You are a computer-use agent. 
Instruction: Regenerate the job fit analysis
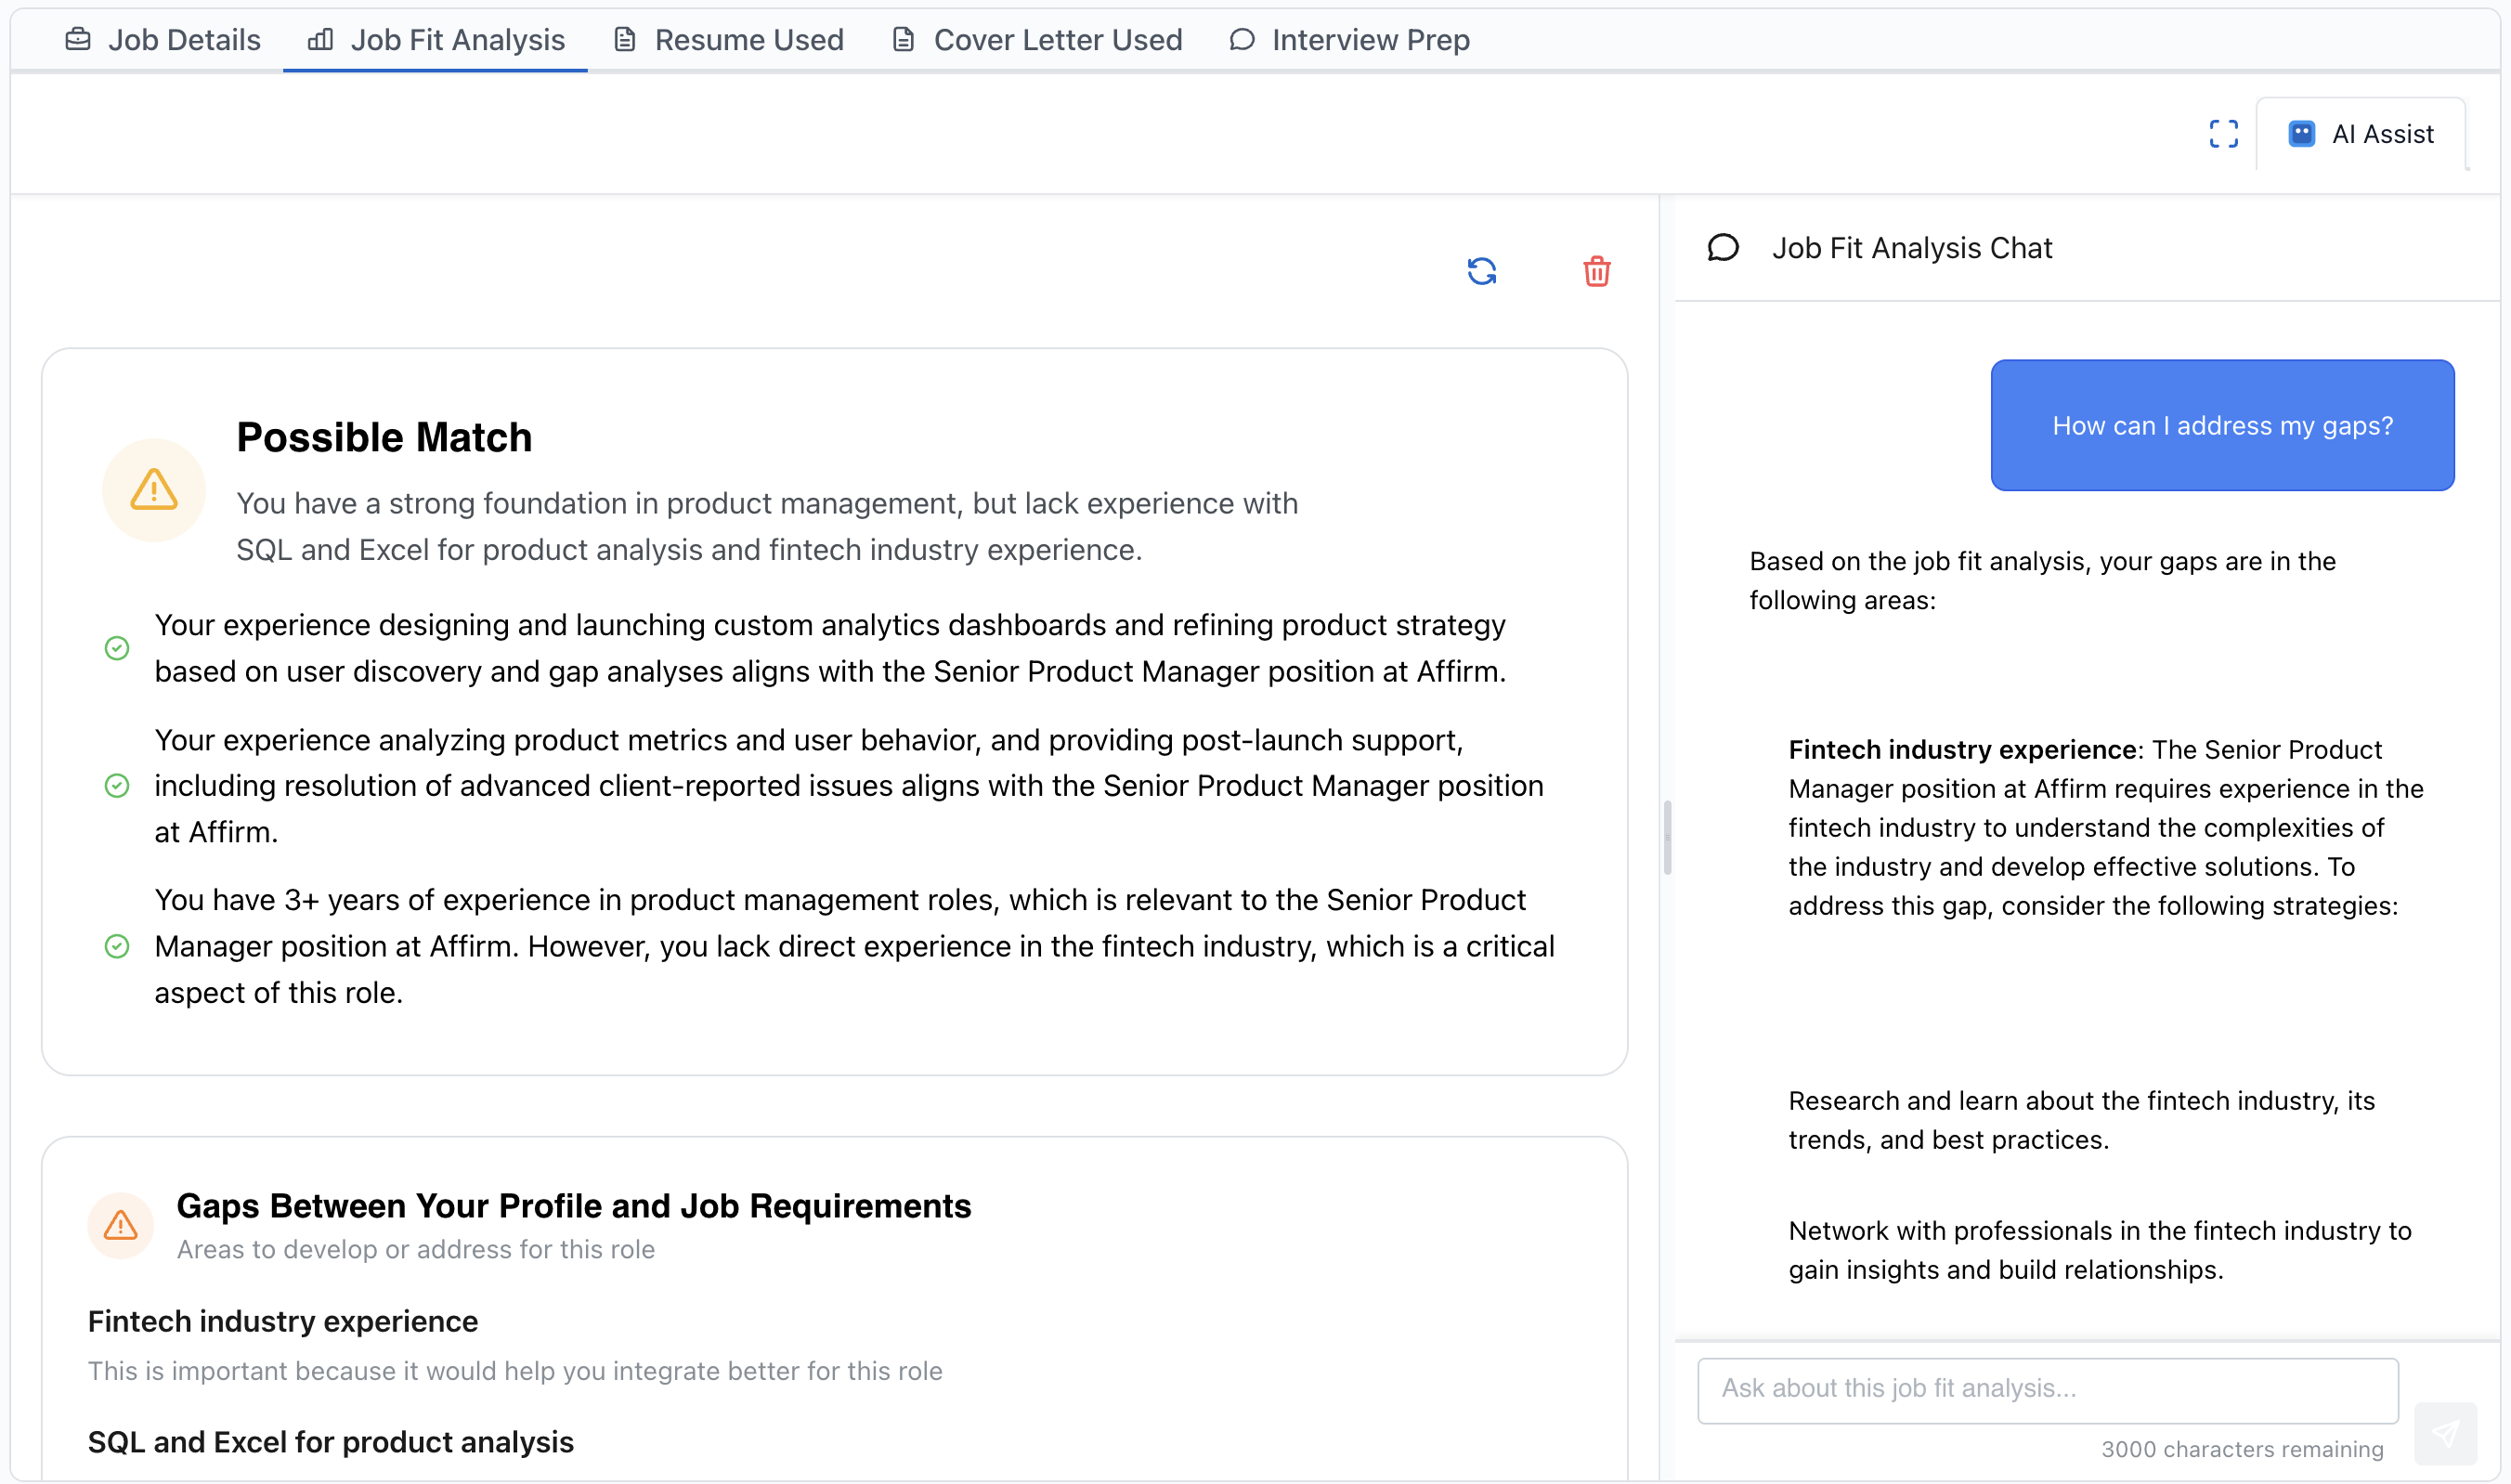pos(1483,271)
